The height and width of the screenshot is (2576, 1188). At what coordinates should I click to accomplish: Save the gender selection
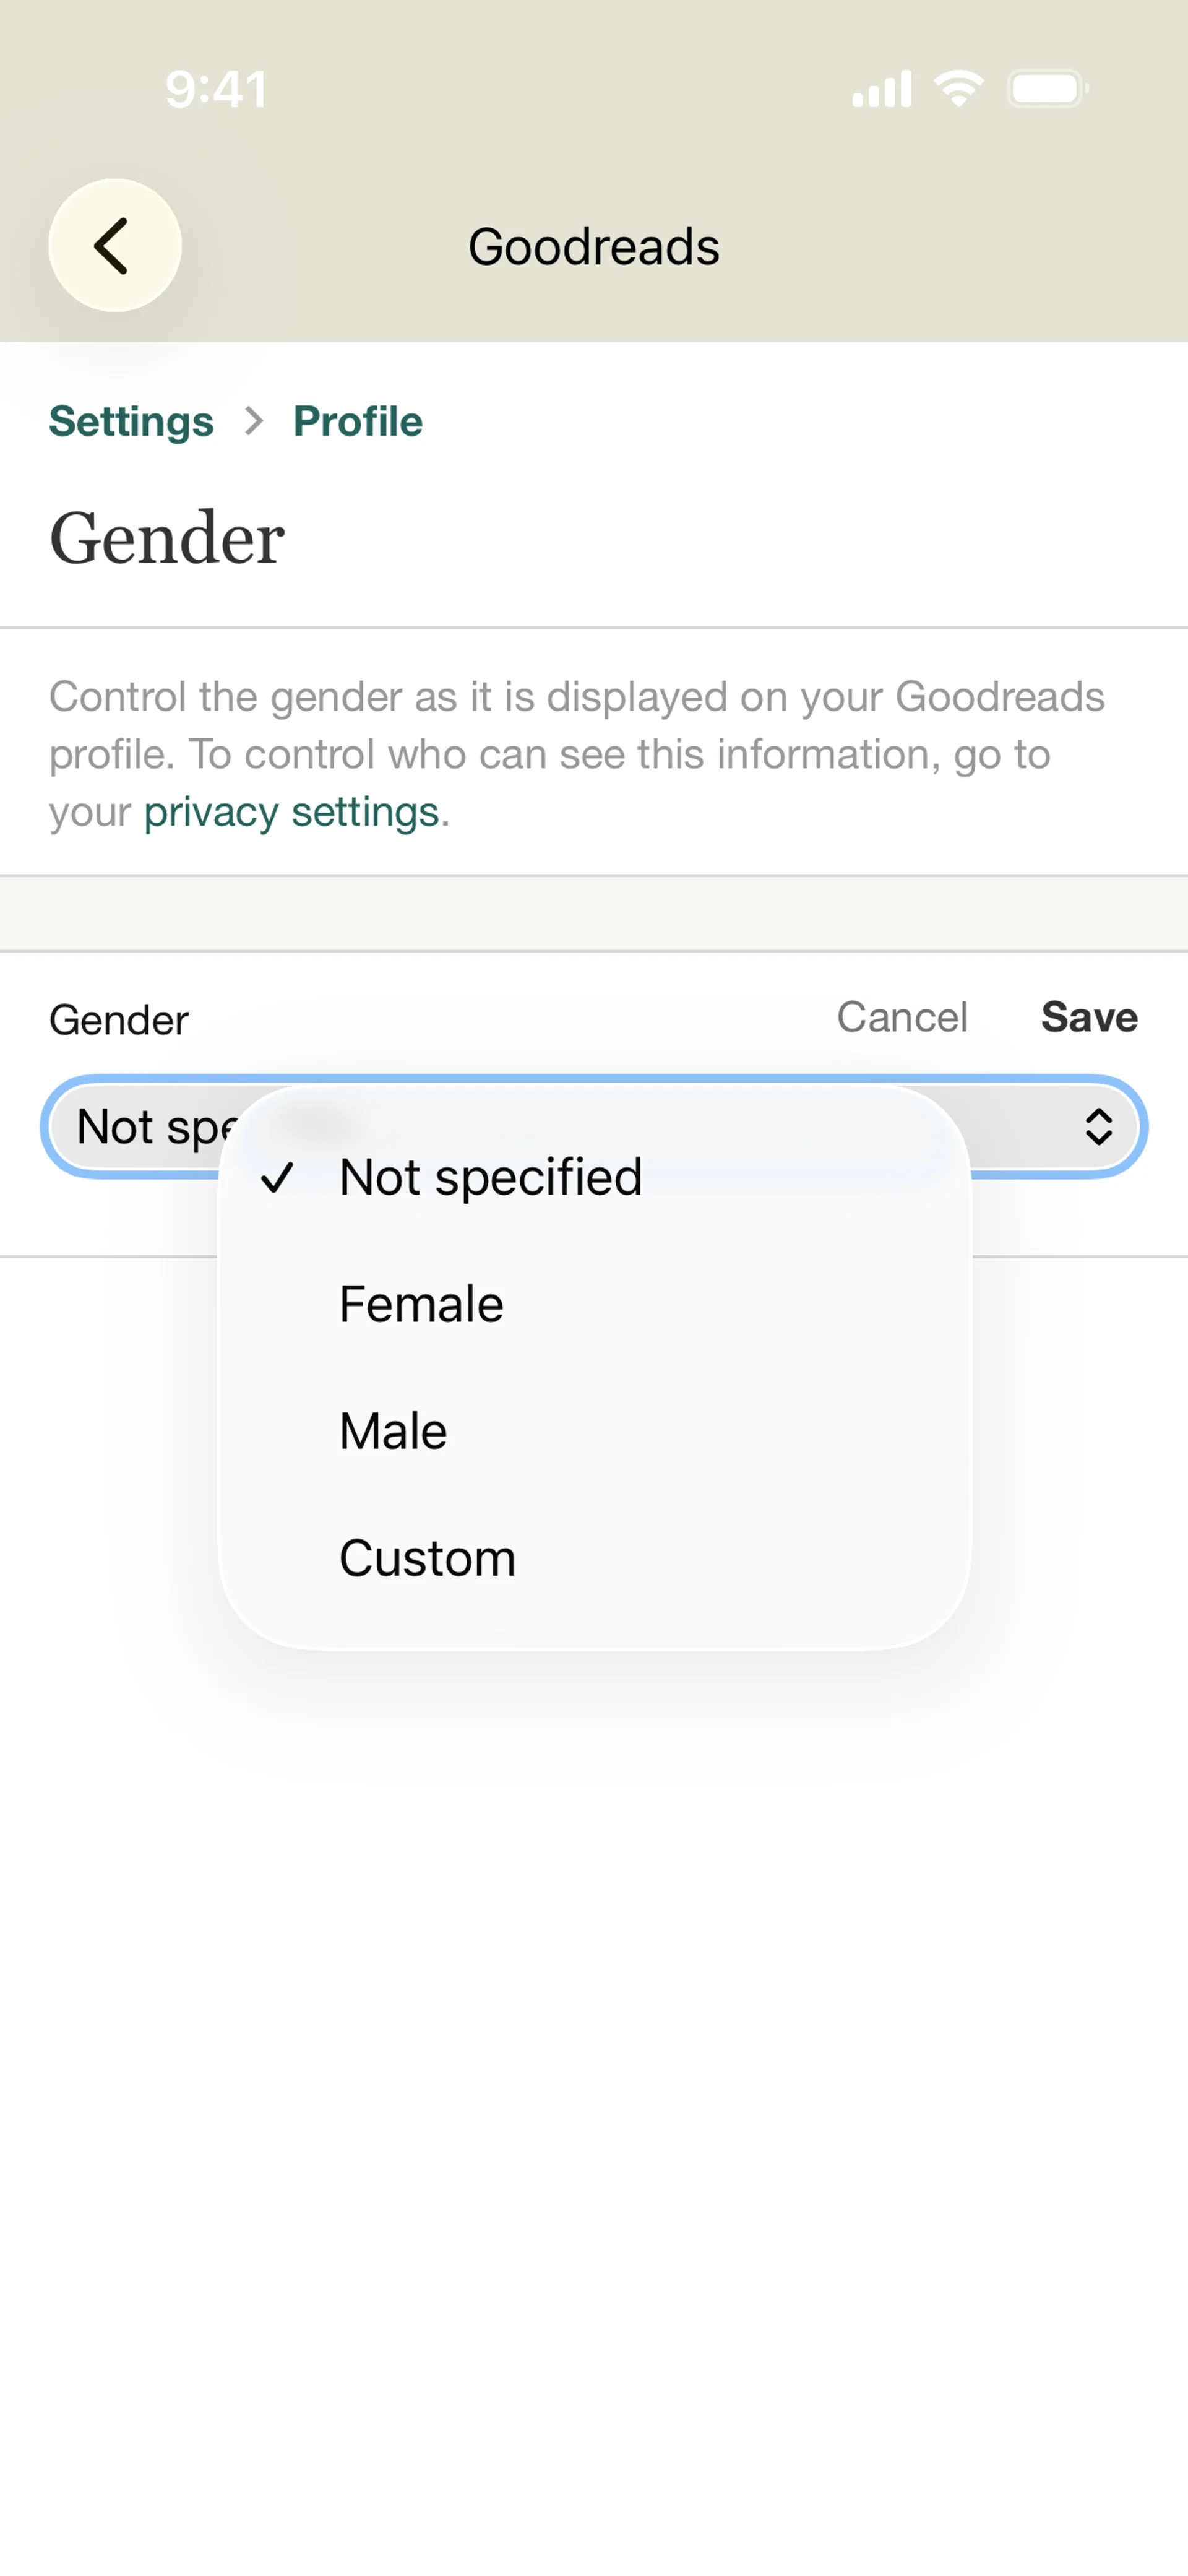[1089, 1017]
